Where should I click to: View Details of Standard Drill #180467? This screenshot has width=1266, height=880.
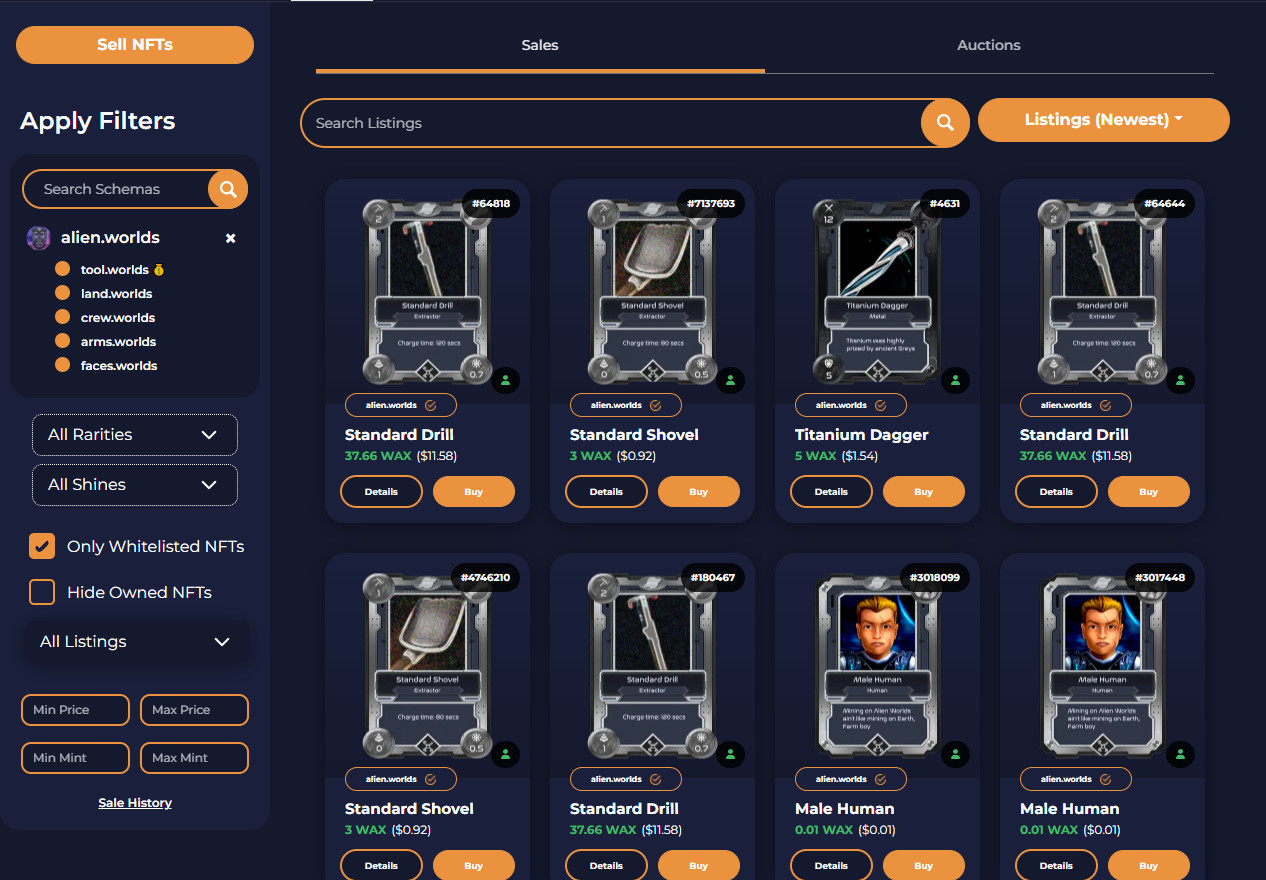(x=606, y=866)
